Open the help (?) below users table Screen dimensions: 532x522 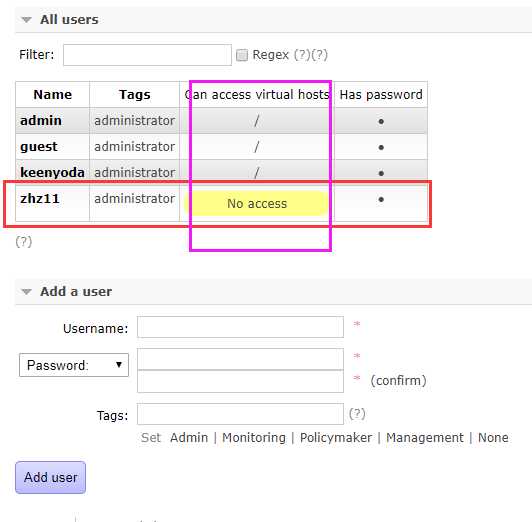pyautogui.click(x=24, y=242)
